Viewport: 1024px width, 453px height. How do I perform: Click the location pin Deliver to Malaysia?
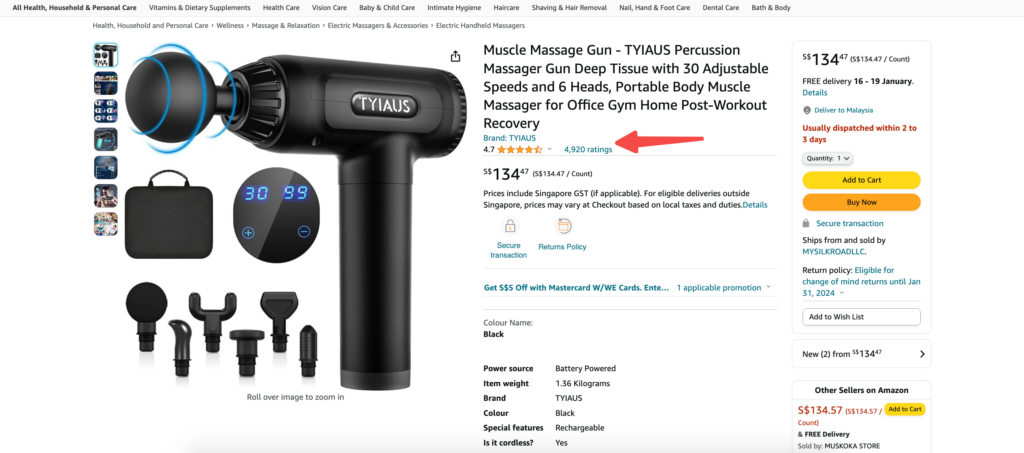[x=807, y=110]
